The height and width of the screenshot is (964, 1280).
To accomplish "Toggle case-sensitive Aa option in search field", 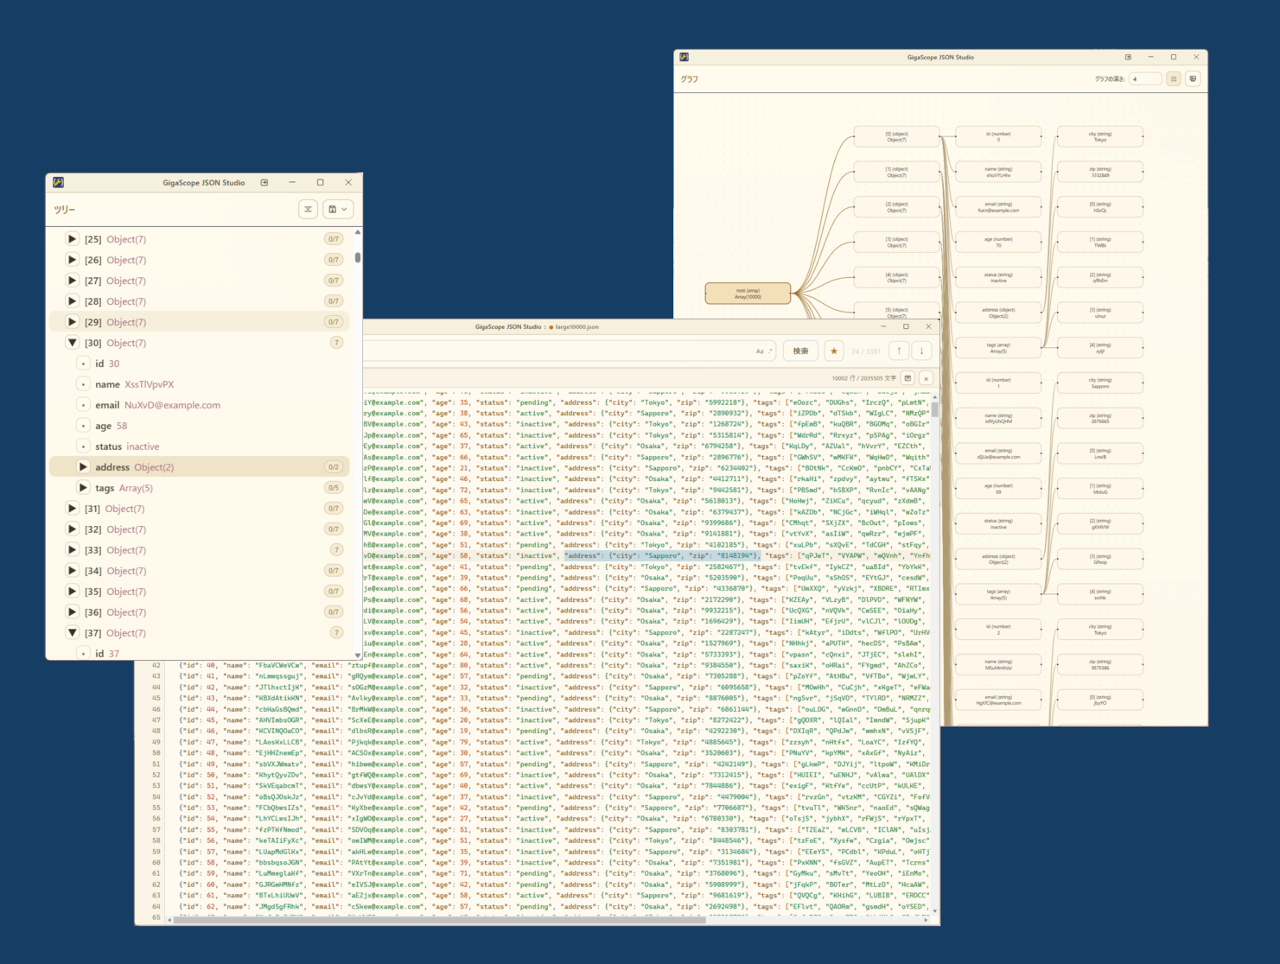I will [x=760, y=351].
